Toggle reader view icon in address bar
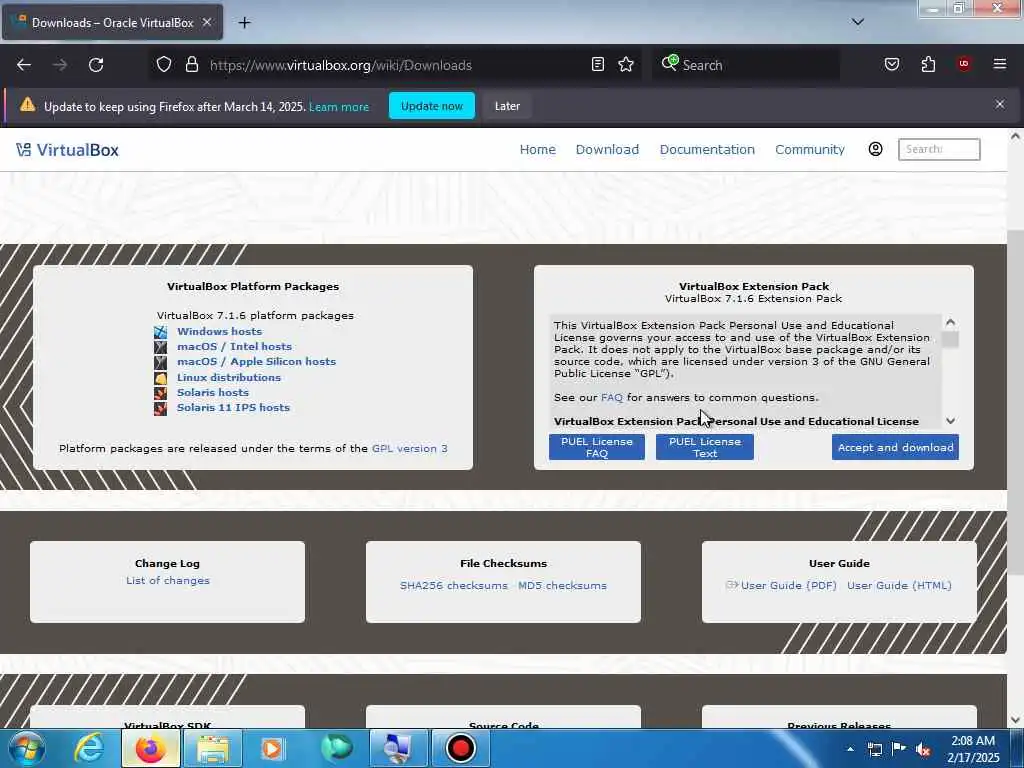The height and width of the screenshot is (768, 1024). pyautogui.click(x=598, y=65)
